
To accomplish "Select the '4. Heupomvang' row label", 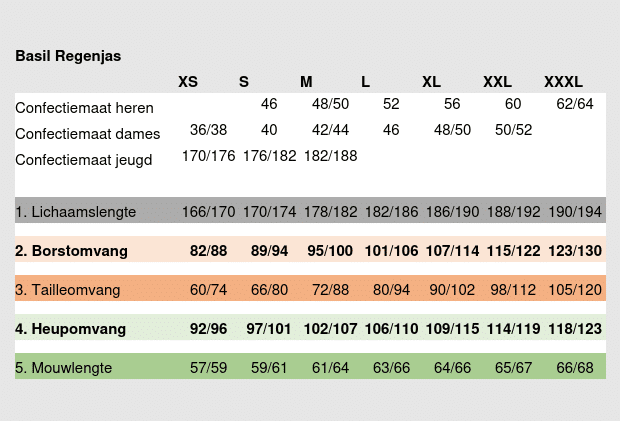I will point(68,328).
